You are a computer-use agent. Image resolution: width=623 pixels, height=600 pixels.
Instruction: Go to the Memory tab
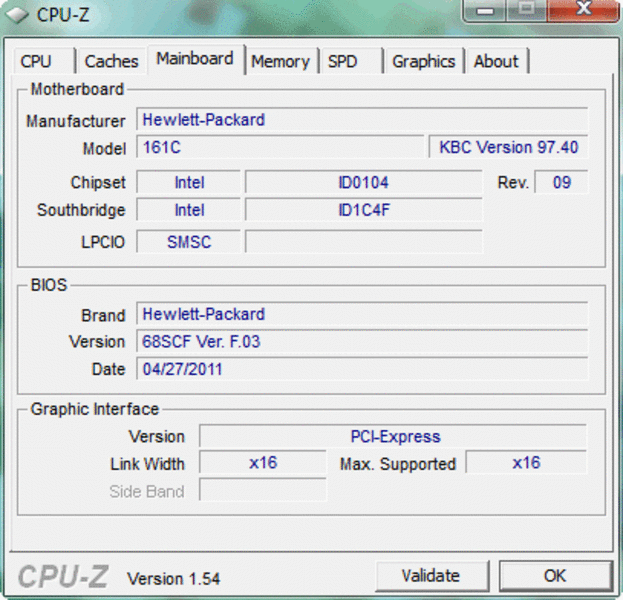coord(280,61)
